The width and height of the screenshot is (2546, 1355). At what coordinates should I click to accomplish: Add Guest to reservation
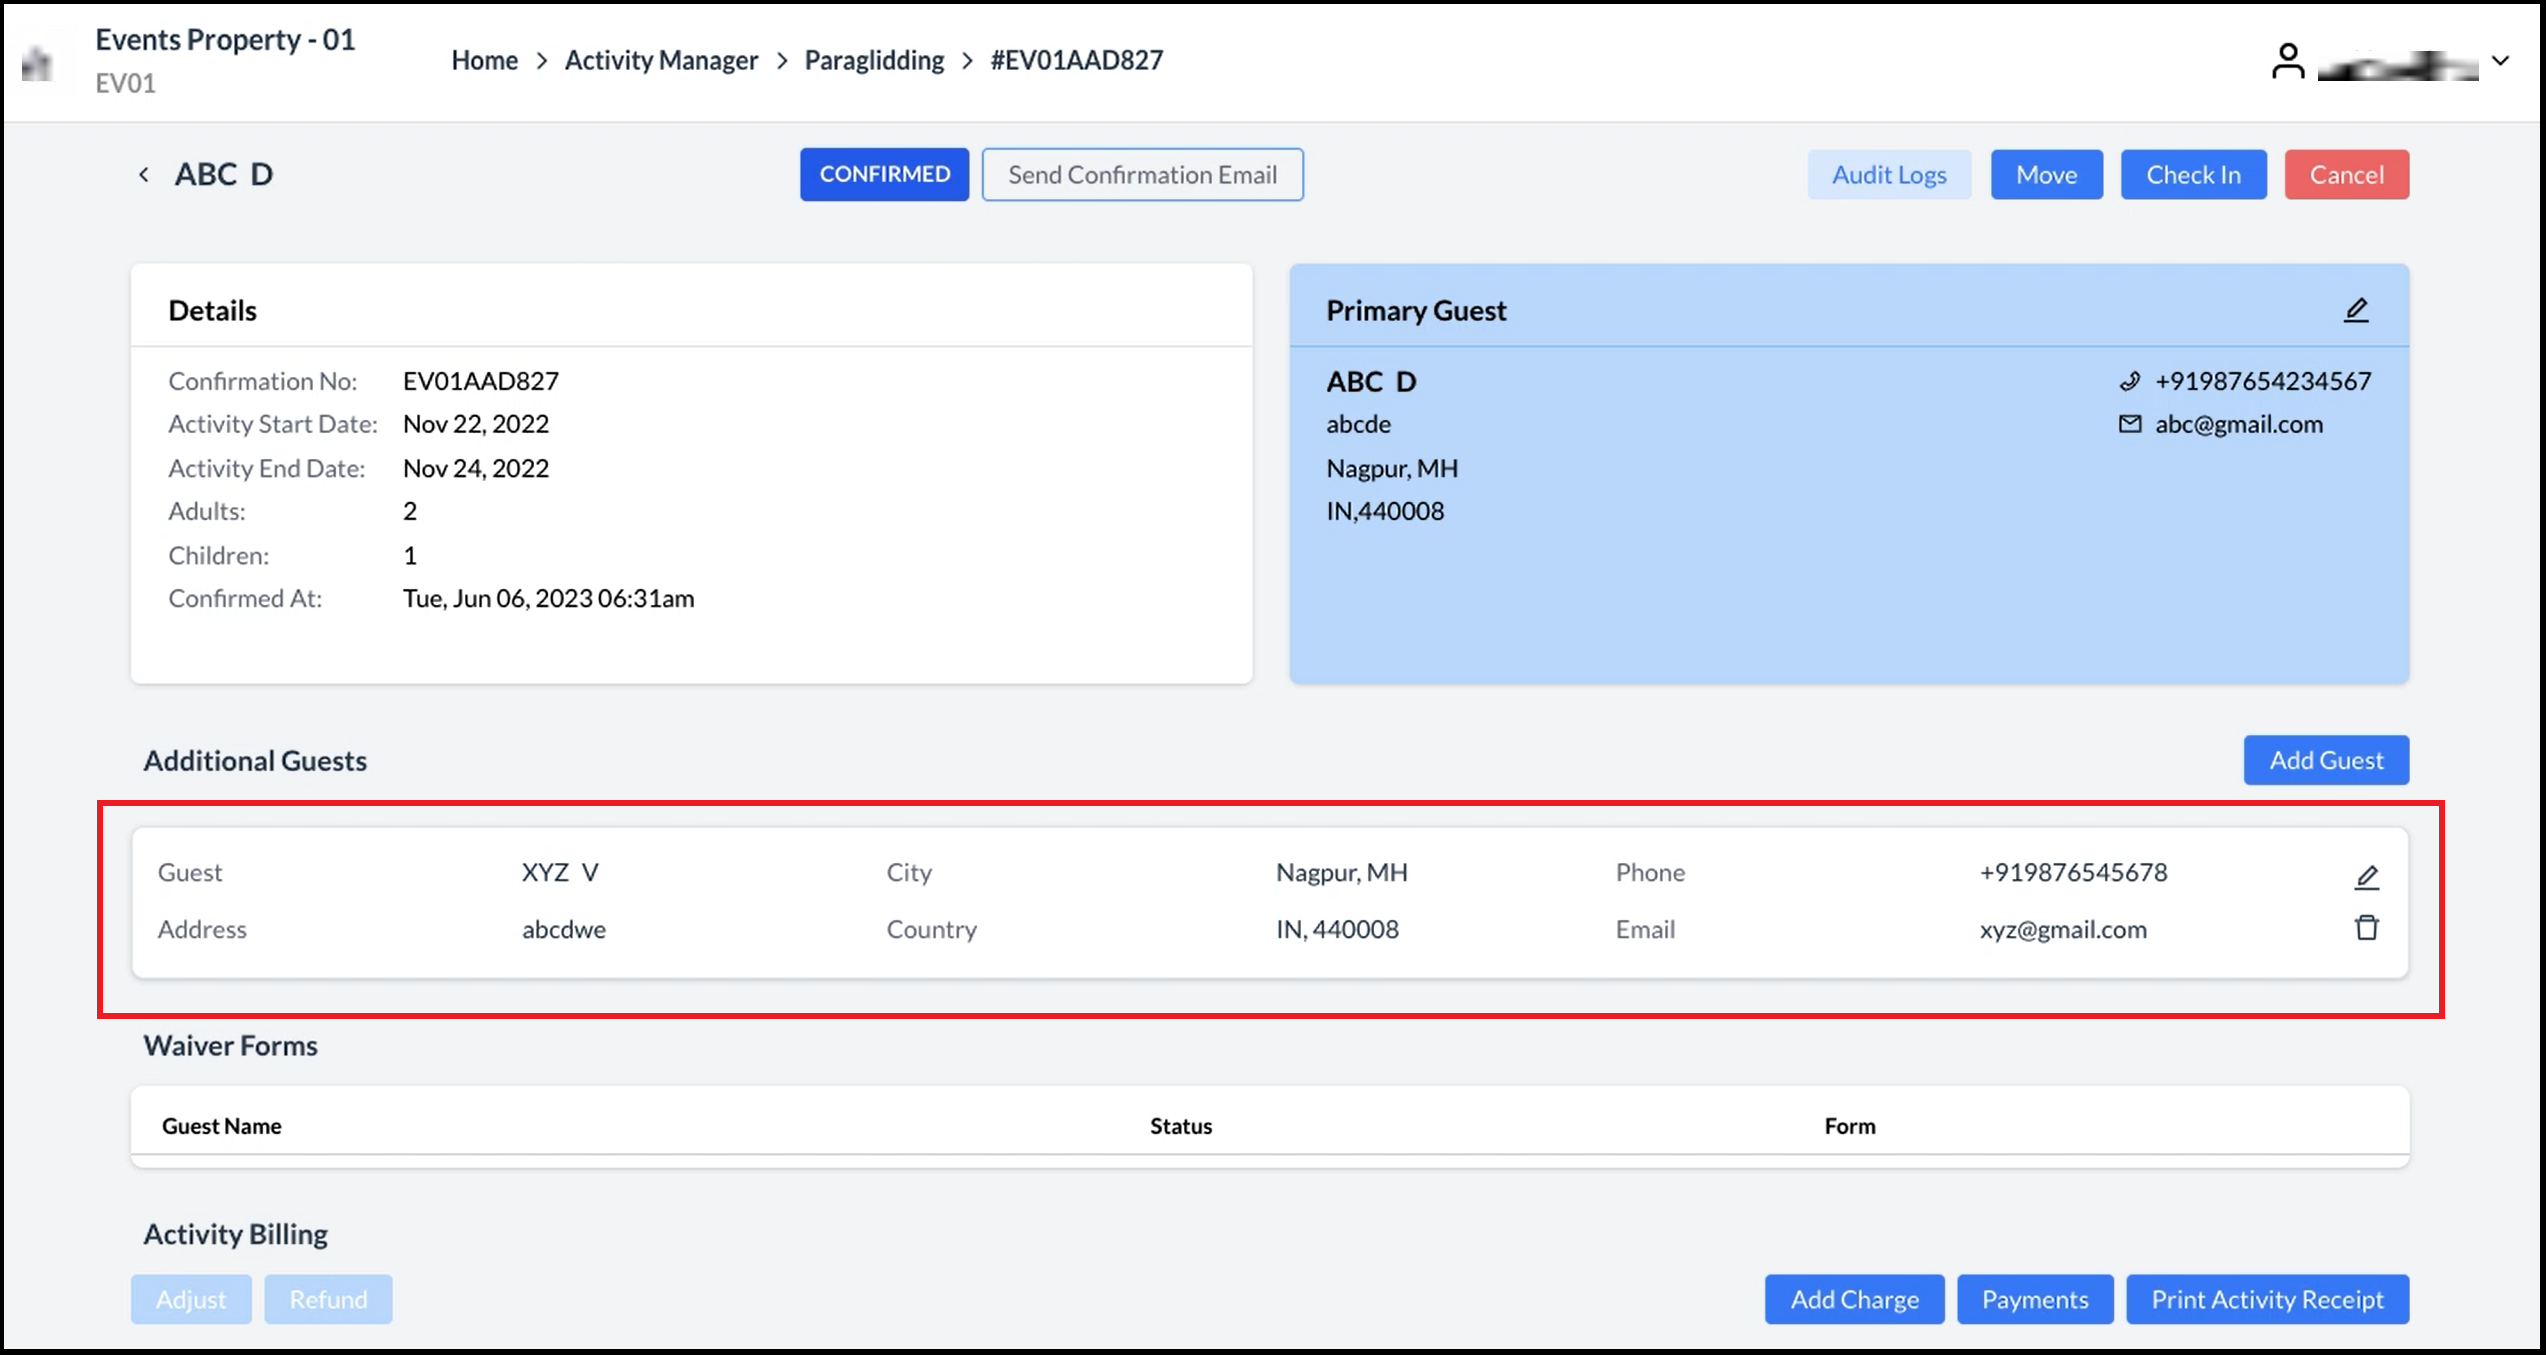tap(2326, 760)
